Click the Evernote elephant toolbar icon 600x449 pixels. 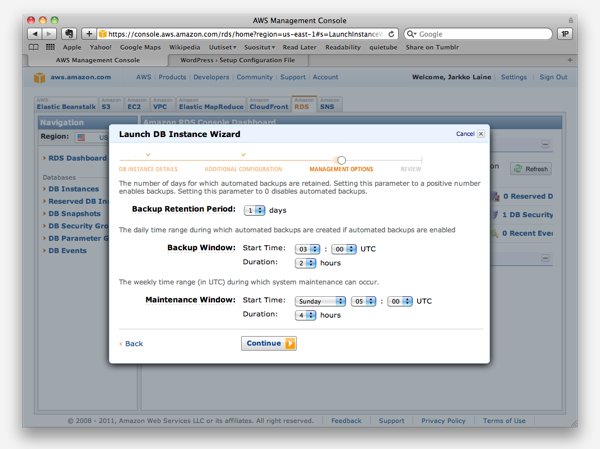pos(68,34)
